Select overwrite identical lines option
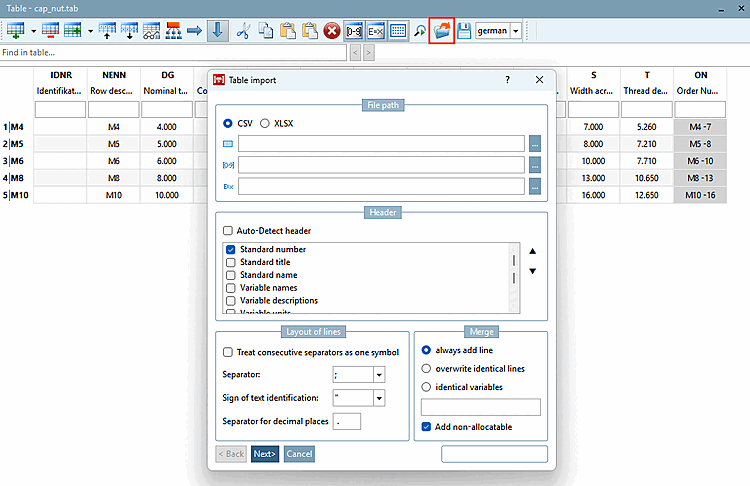 [x=427, y=368]
